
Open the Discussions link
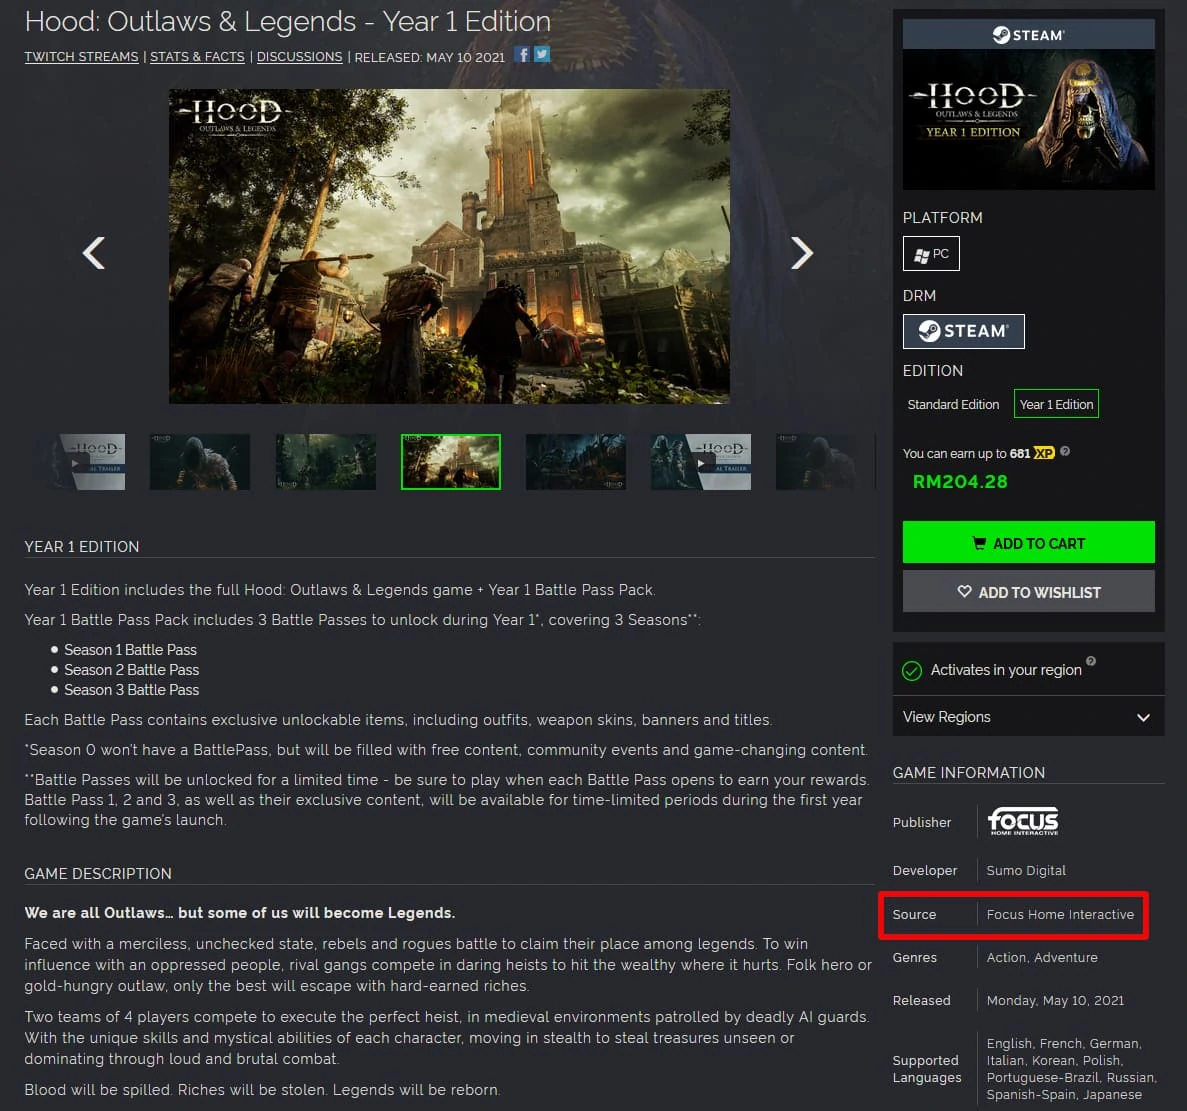click(299, 57)
